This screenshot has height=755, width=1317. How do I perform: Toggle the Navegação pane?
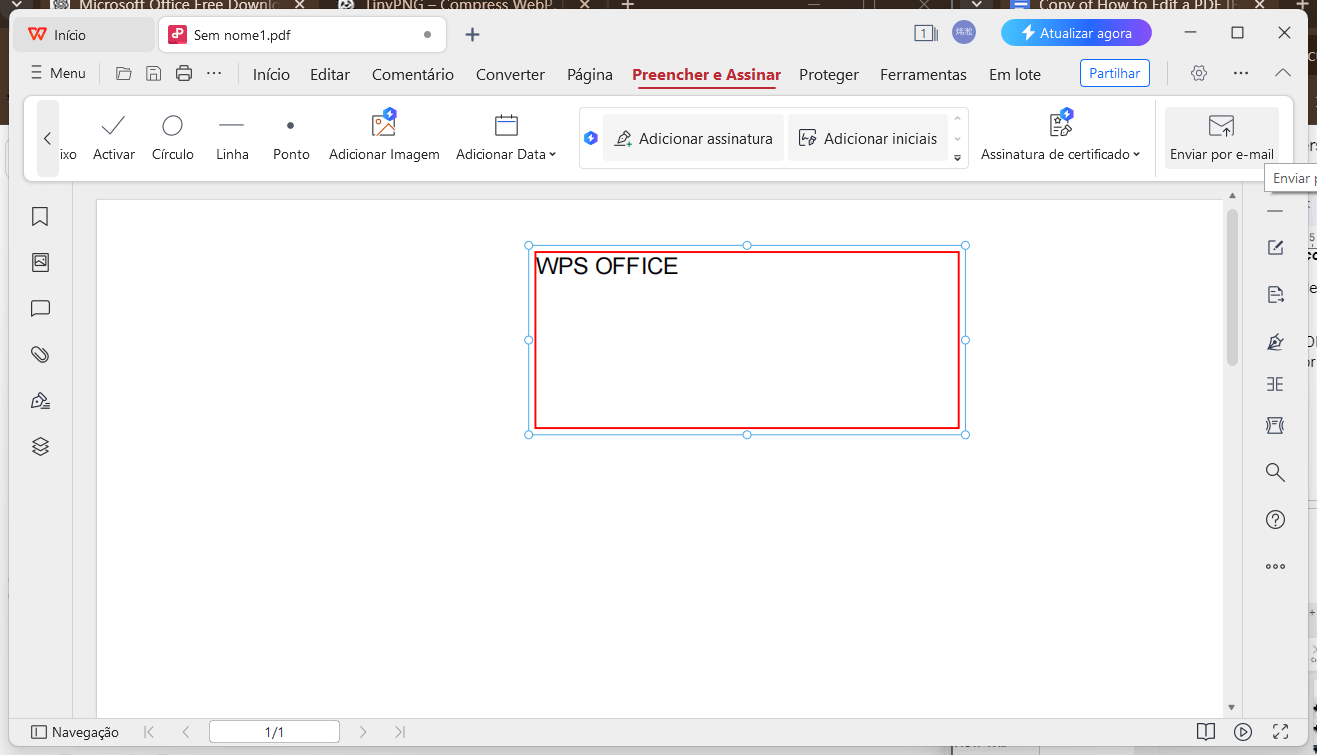[x=75, y=732]
